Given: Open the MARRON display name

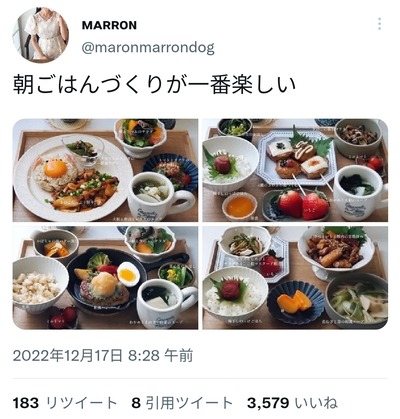Looking at the screenshot, I should (x=109, y=25).
